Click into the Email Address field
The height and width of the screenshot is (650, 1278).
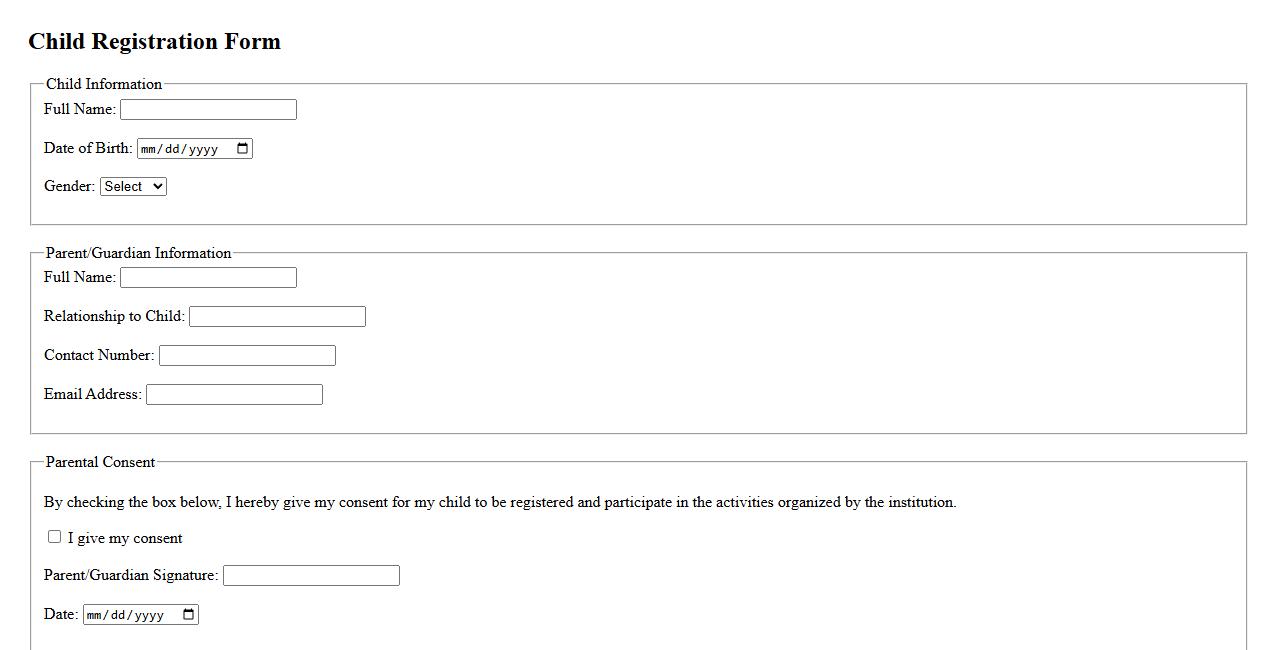(234, 395)
